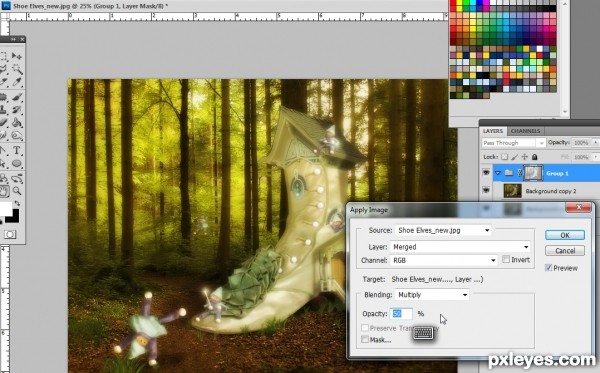Check the Mask... checkbox
The height and width of the screenshot is (373, 600).
pos(365,339)
